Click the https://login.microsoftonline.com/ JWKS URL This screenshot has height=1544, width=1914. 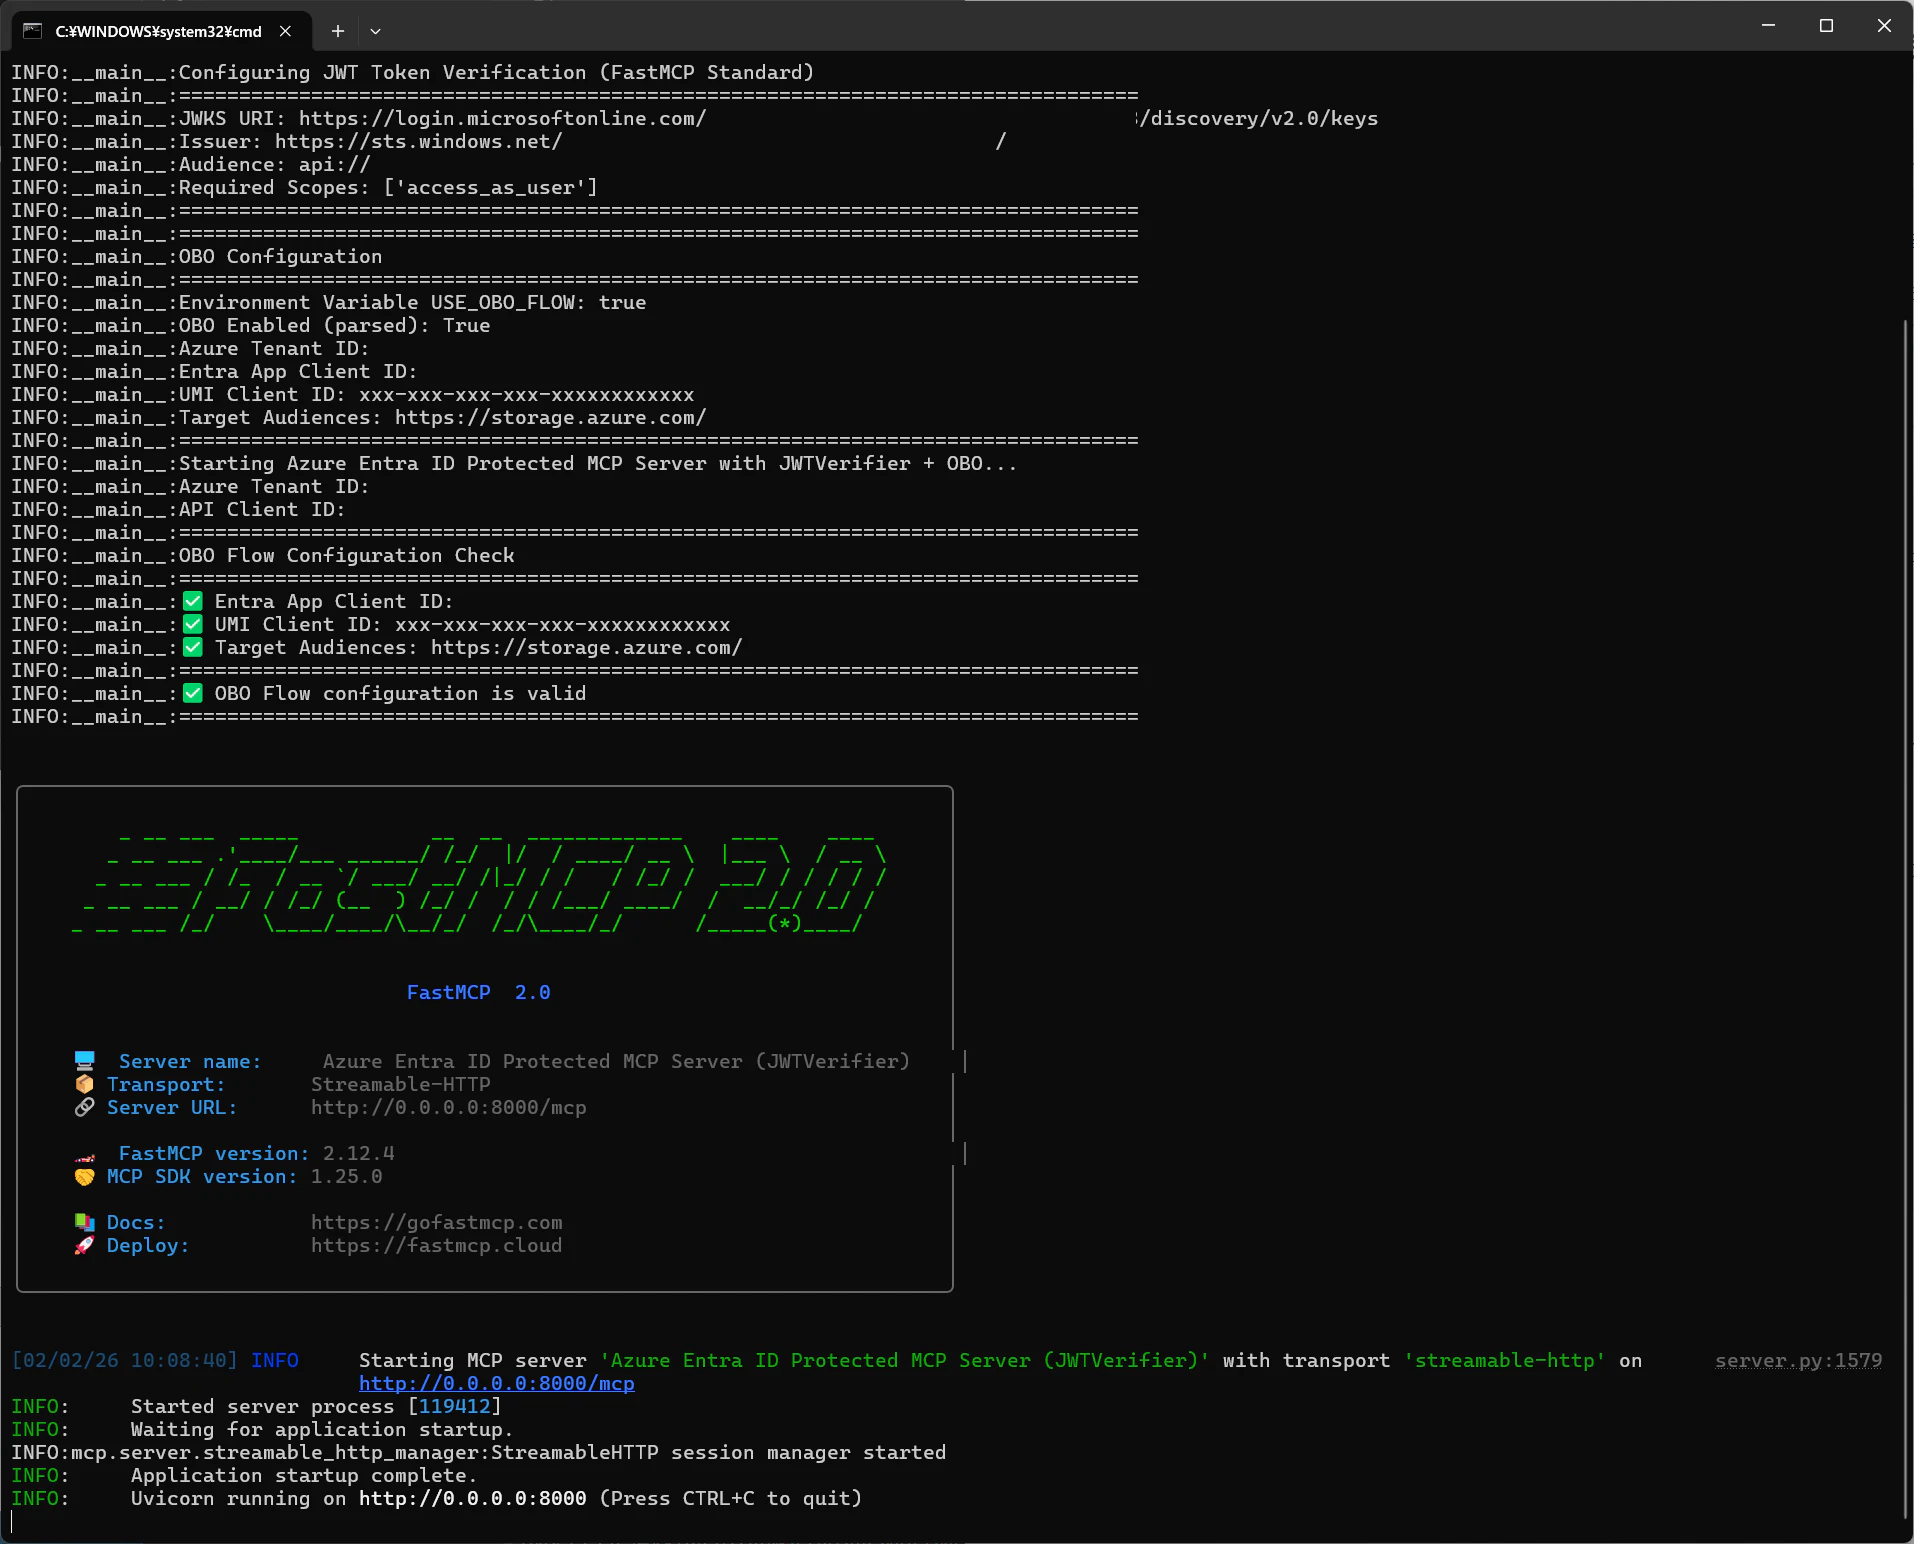click(503, 118)
